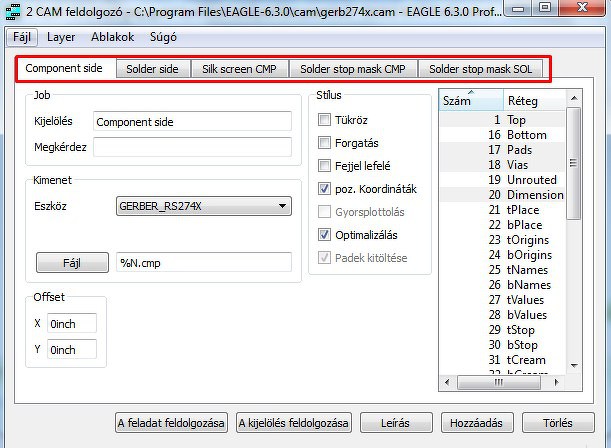
Task: Sort layers by Réteg column header
Action: point(534,101)
